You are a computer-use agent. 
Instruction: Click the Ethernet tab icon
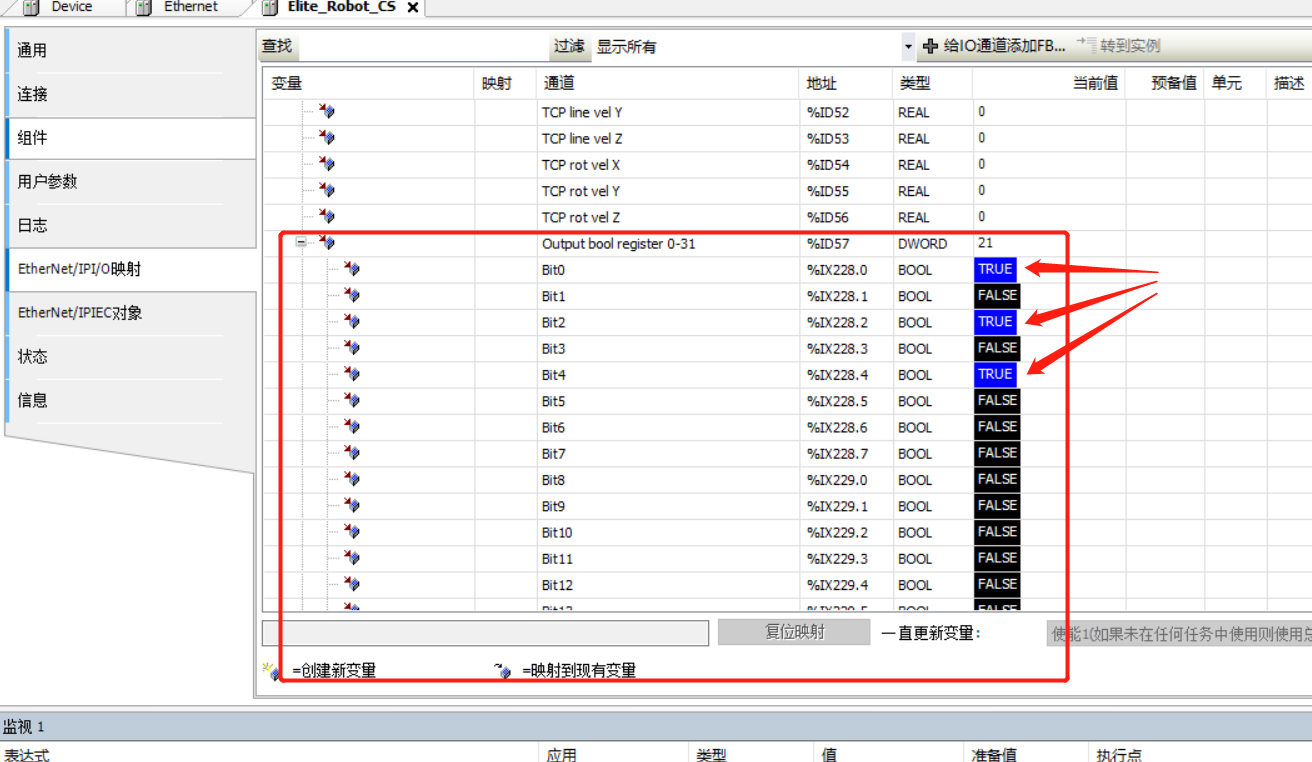tap(144, 7)
